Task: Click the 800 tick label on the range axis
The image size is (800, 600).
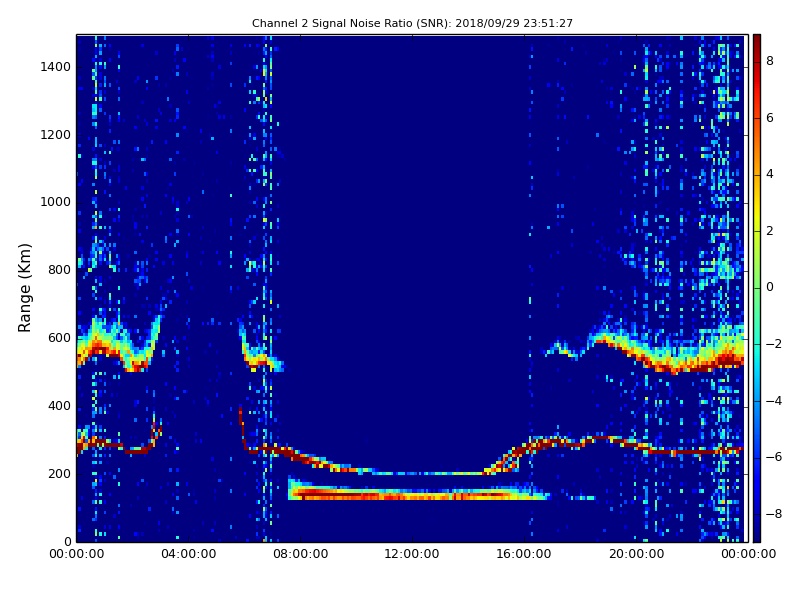Action: (59, 270)
